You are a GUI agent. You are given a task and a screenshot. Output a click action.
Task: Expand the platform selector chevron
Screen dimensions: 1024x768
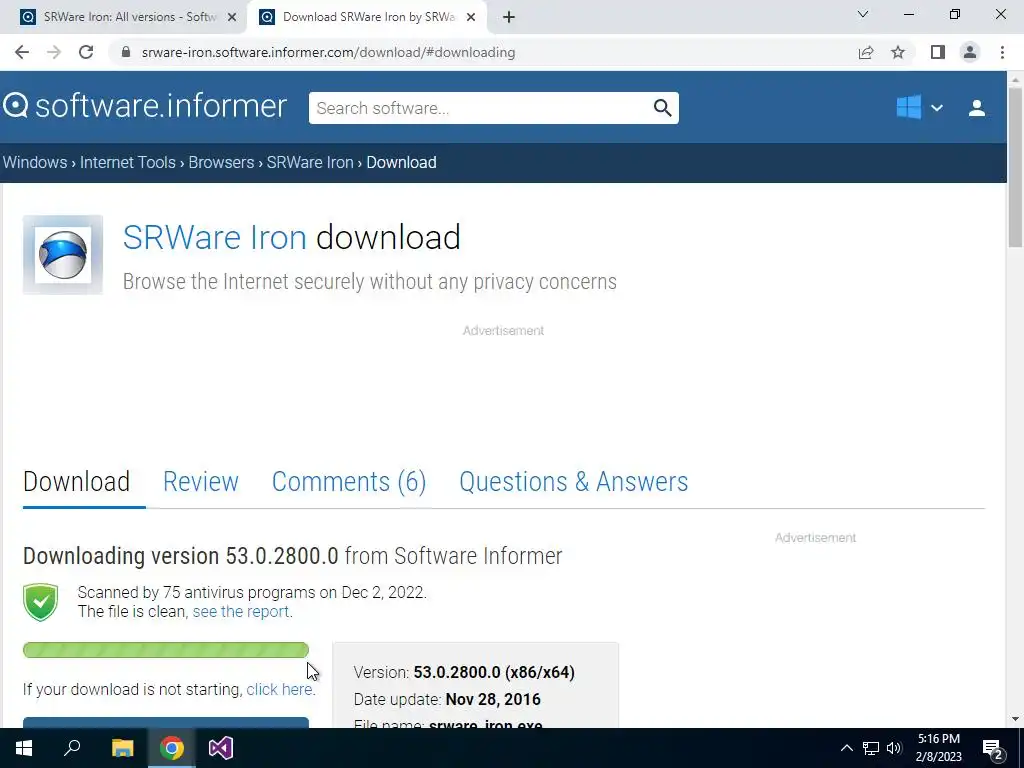pos(936,108)
